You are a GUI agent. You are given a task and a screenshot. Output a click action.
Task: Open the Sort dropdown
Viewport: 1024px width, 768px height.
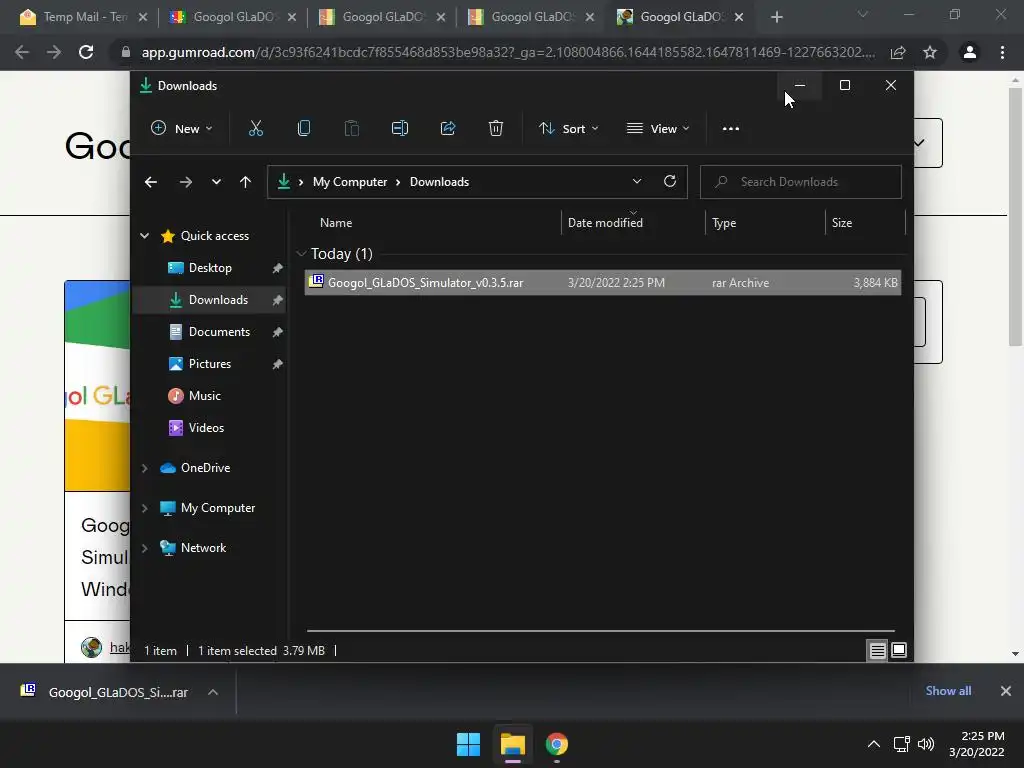pyautogui.click(x=568, y=129)
